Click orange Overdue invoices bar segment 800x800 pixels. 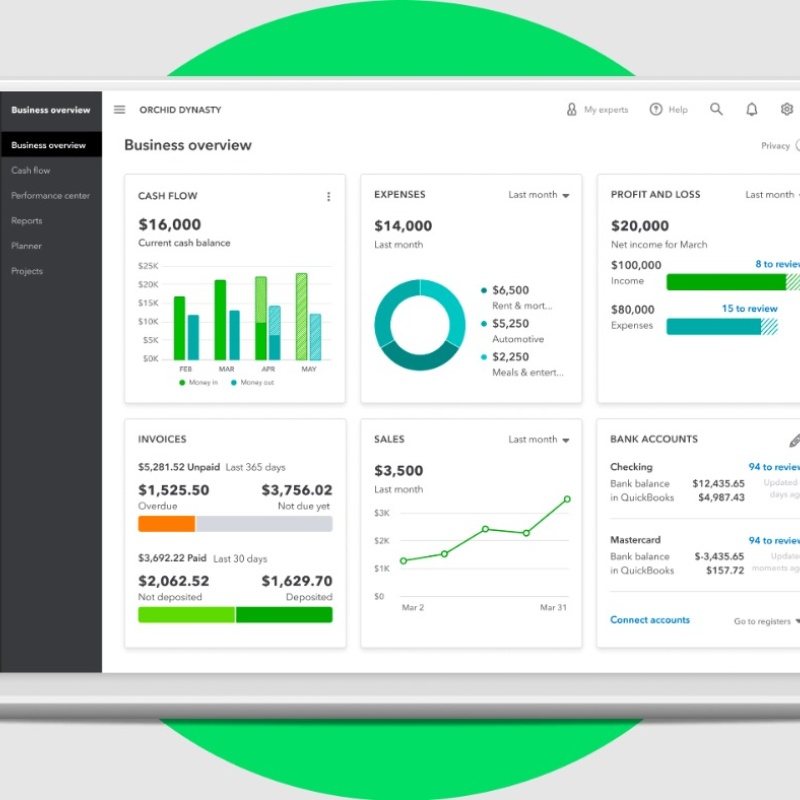166,524
